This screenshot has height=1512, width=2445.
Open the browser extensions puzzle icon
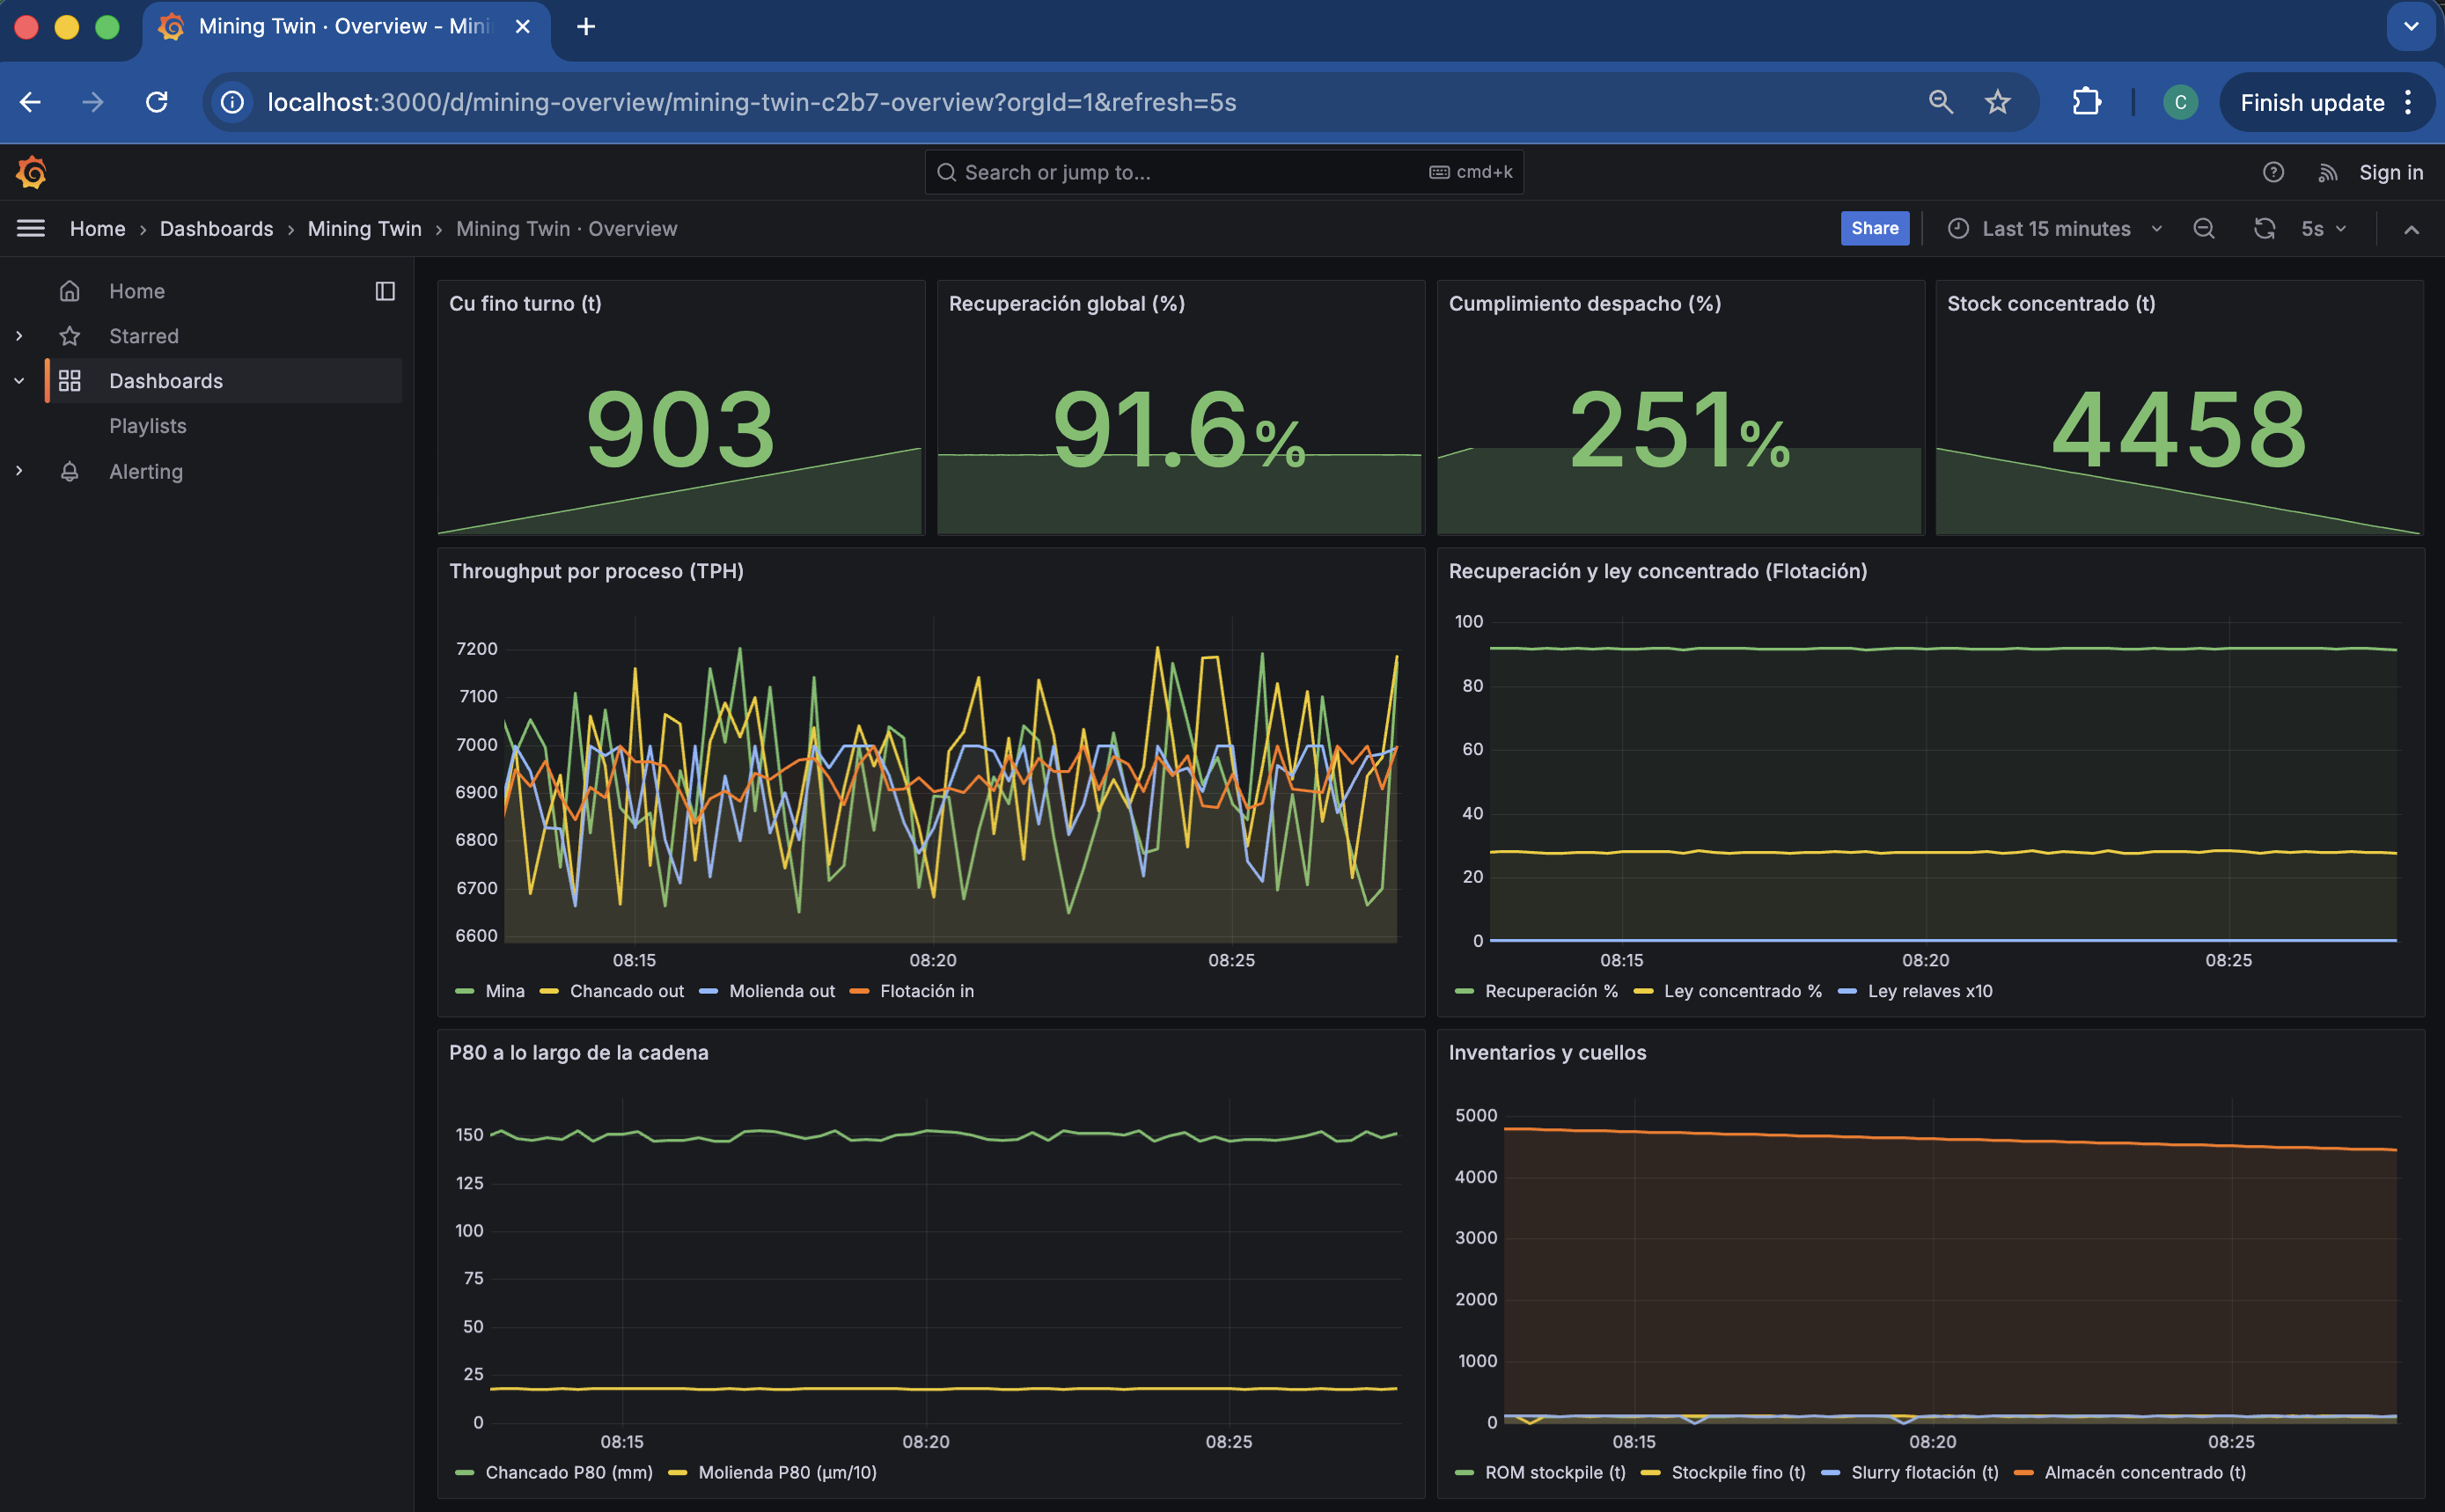(x=2086, y=102)
